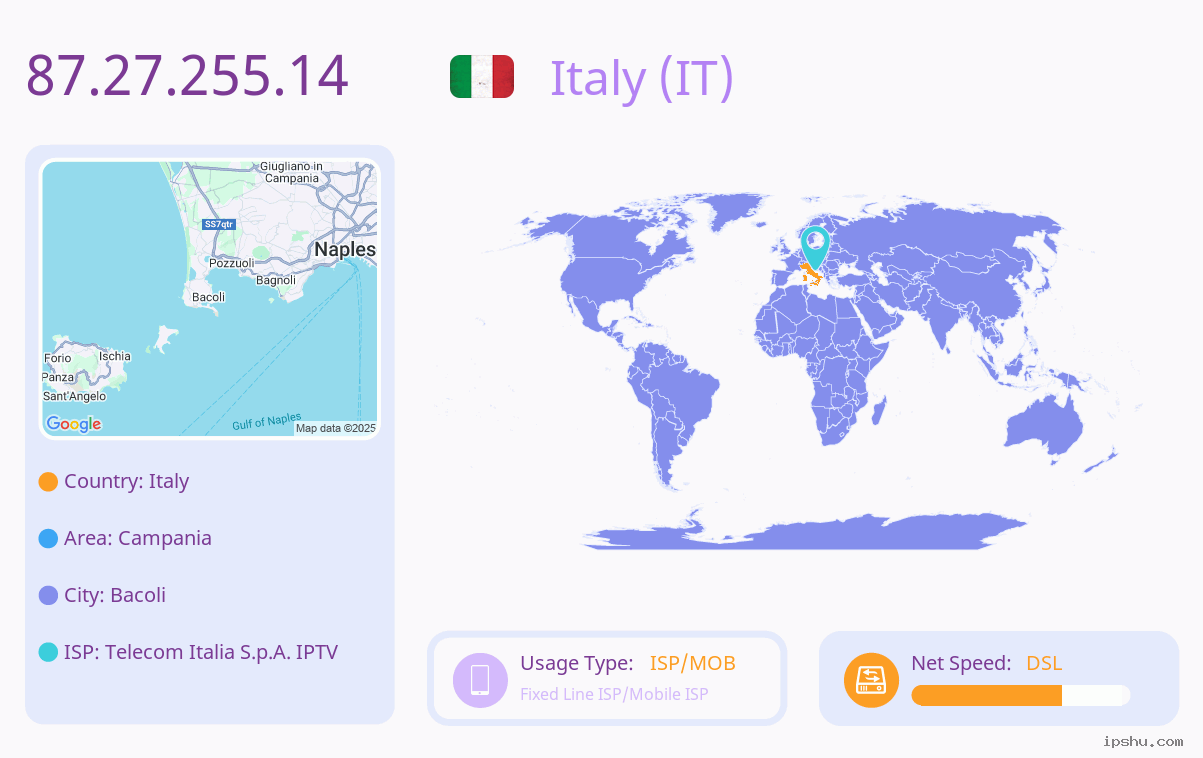Click the orange Net Speed DSL progress bar
The image size is (1203, 758).
pyautogui.click(x=1020, y=696)
